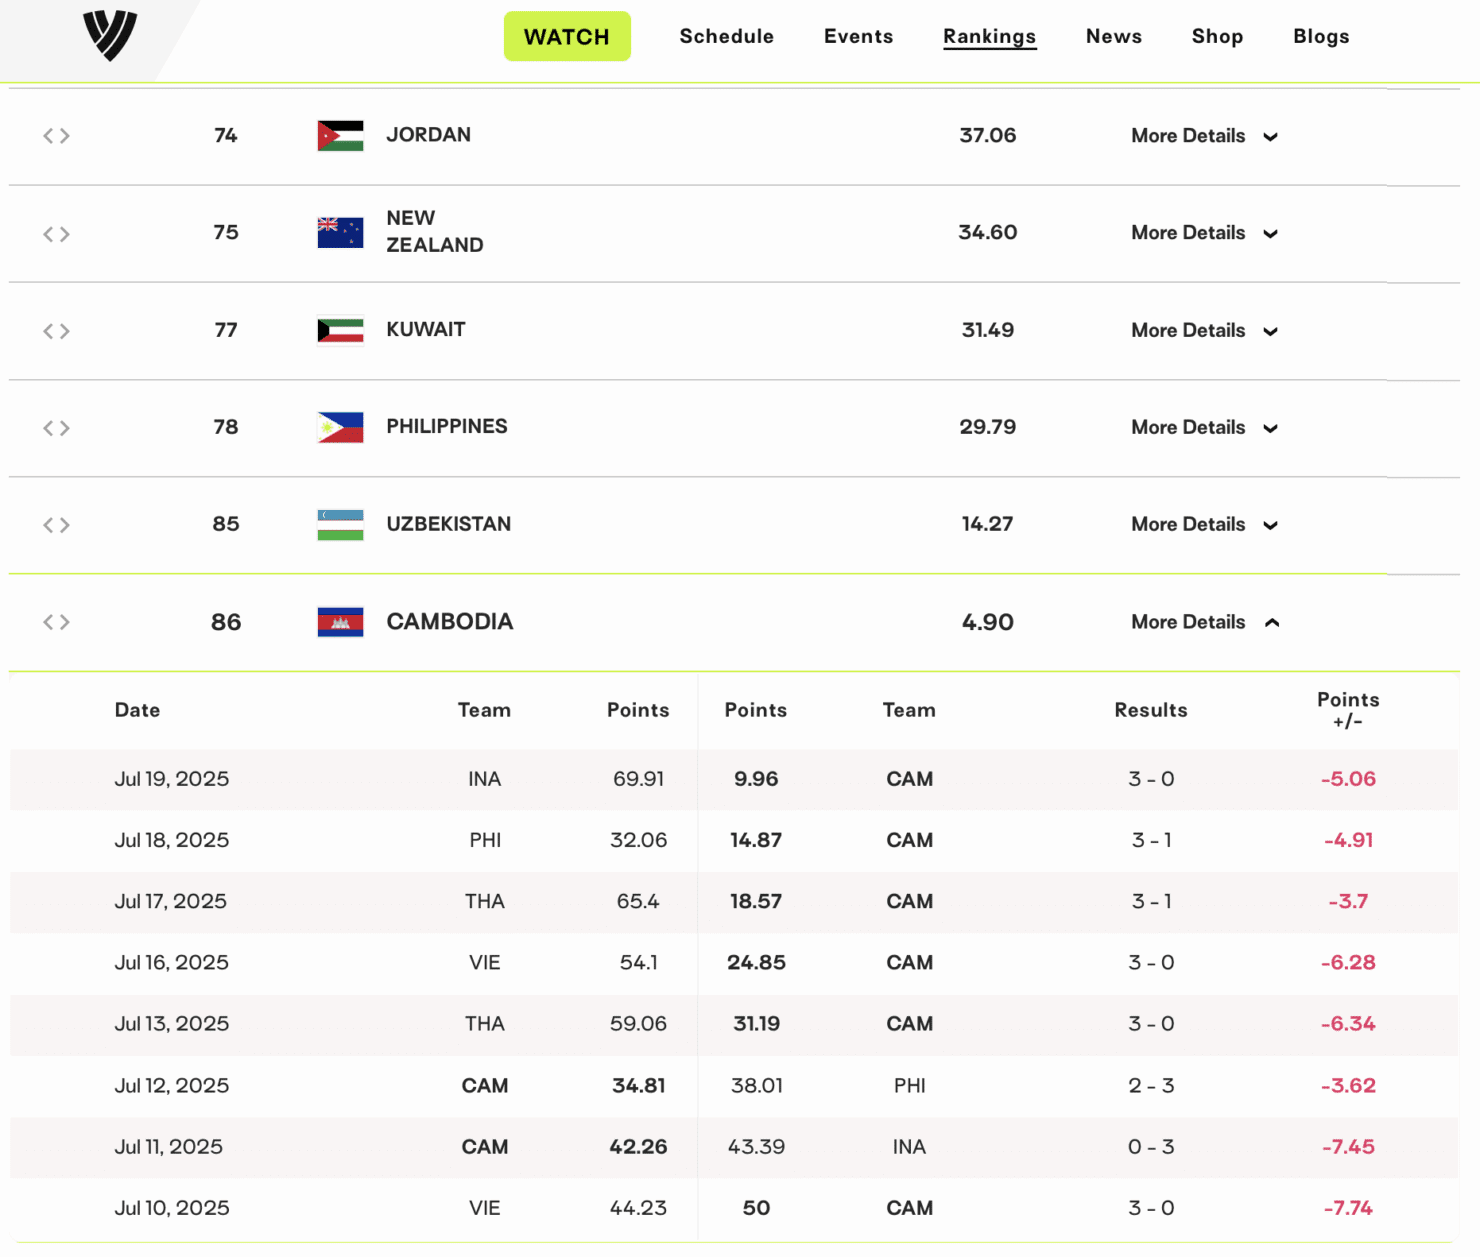Open the Schedule menu item
Image resolution: width=1480 pixels, height=1257 pixels.
tap(726, 36)
